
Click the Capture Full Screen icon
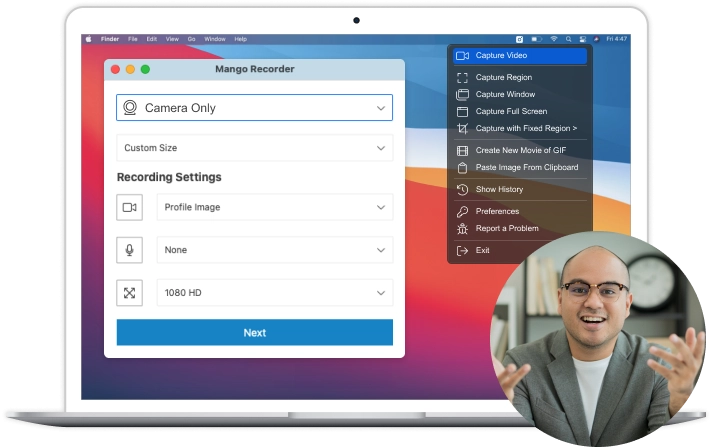[x=462, y=111]
